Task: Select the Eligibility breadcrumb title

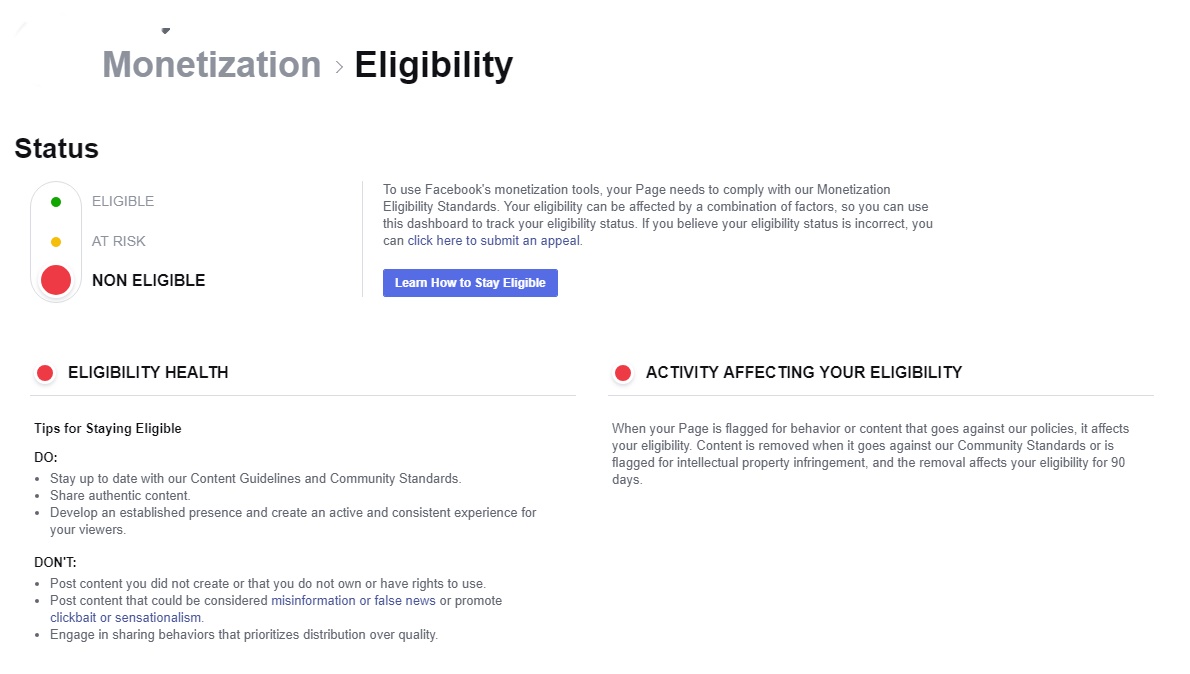Action: pos(433,65)
